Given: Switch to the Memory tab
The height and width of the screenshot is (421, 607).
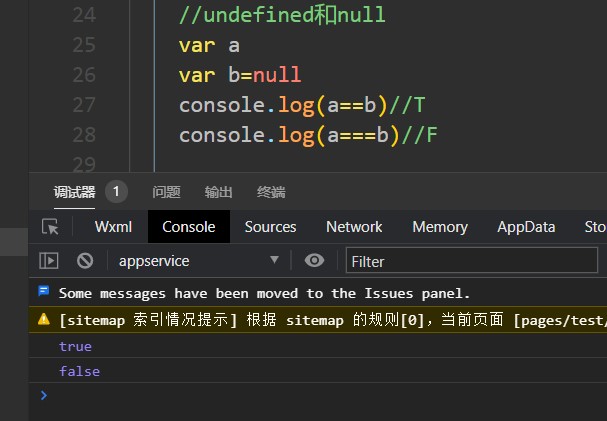Looking at the screenshot, I should 440,227.
